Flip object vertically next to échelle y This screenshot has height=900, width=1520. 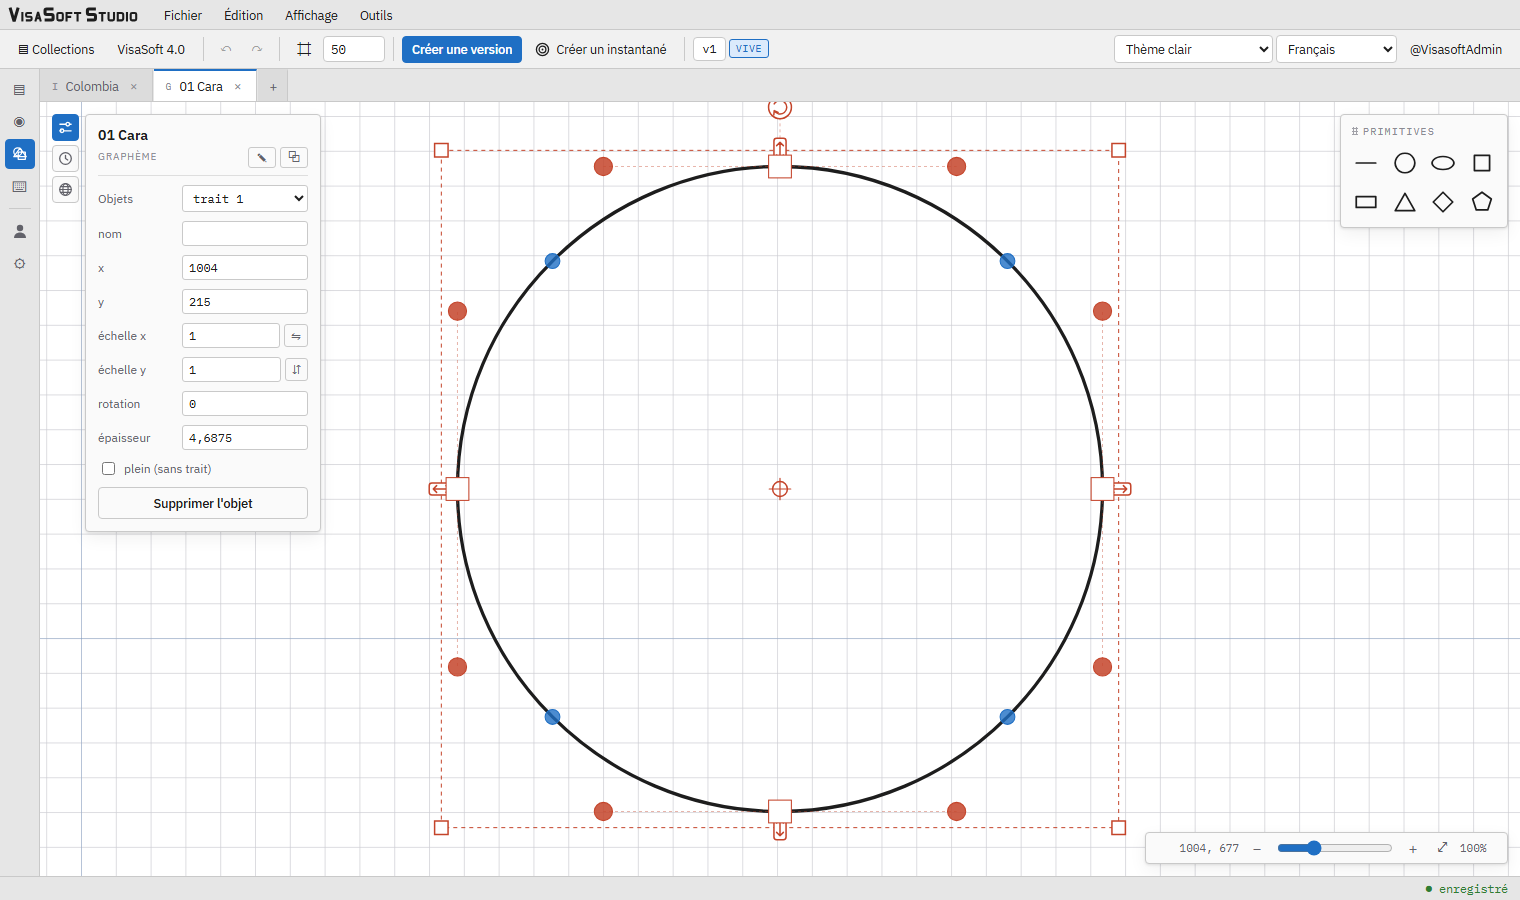(x=296, y=370)
